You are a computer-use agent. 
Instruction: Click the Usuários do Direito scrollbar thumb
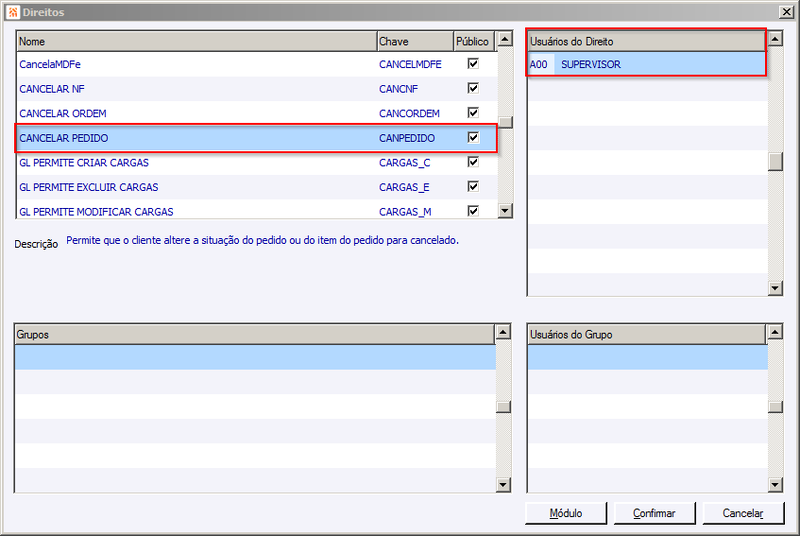pyautogui.click(x=776, y=162)
